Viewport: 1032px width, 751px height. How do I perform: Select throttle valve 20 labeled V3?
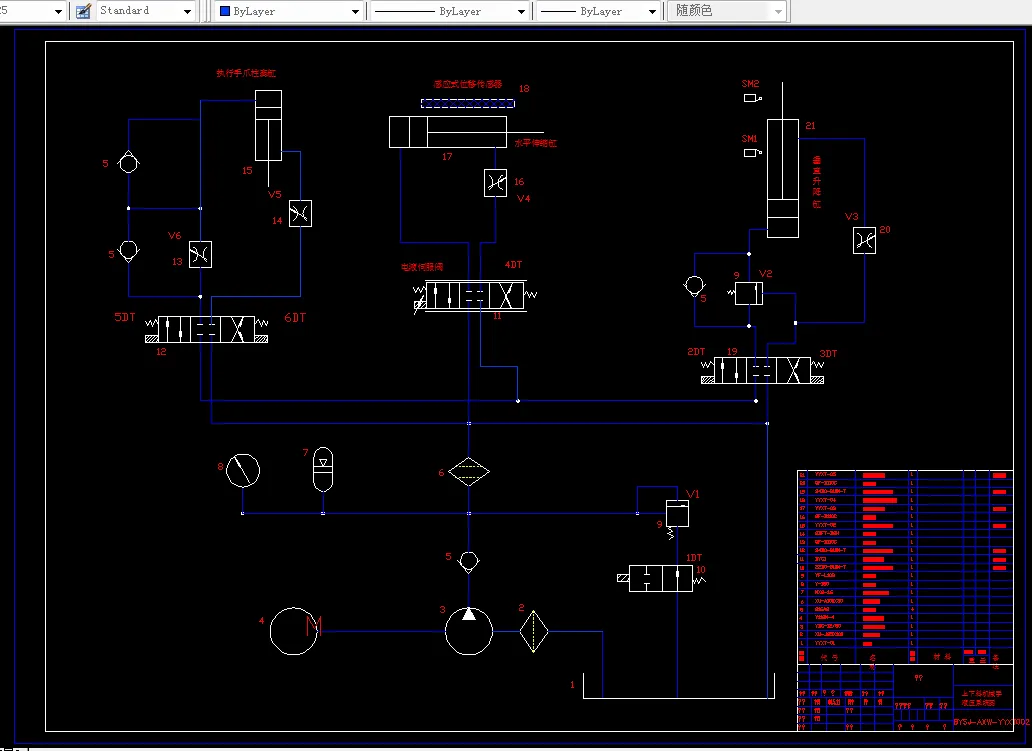point(864,240)
